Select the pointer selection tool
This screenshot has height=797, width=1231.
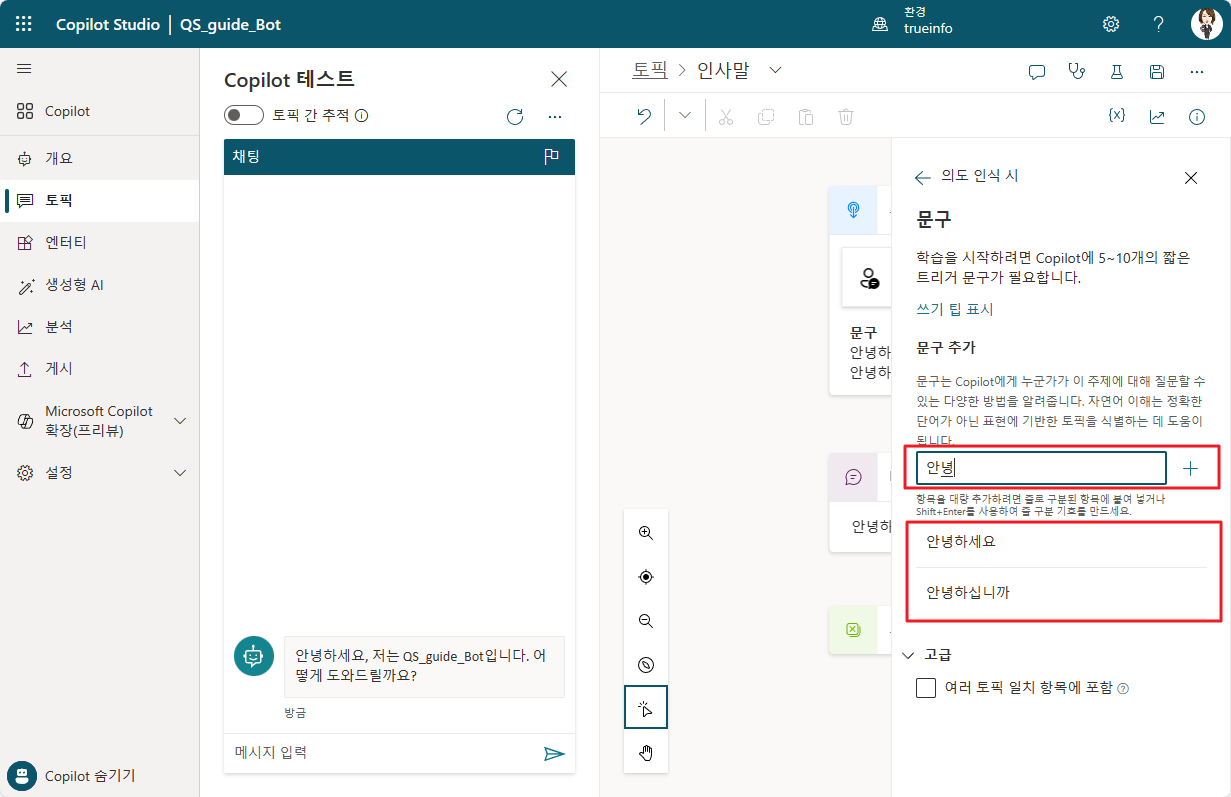(x=646, y=708)
